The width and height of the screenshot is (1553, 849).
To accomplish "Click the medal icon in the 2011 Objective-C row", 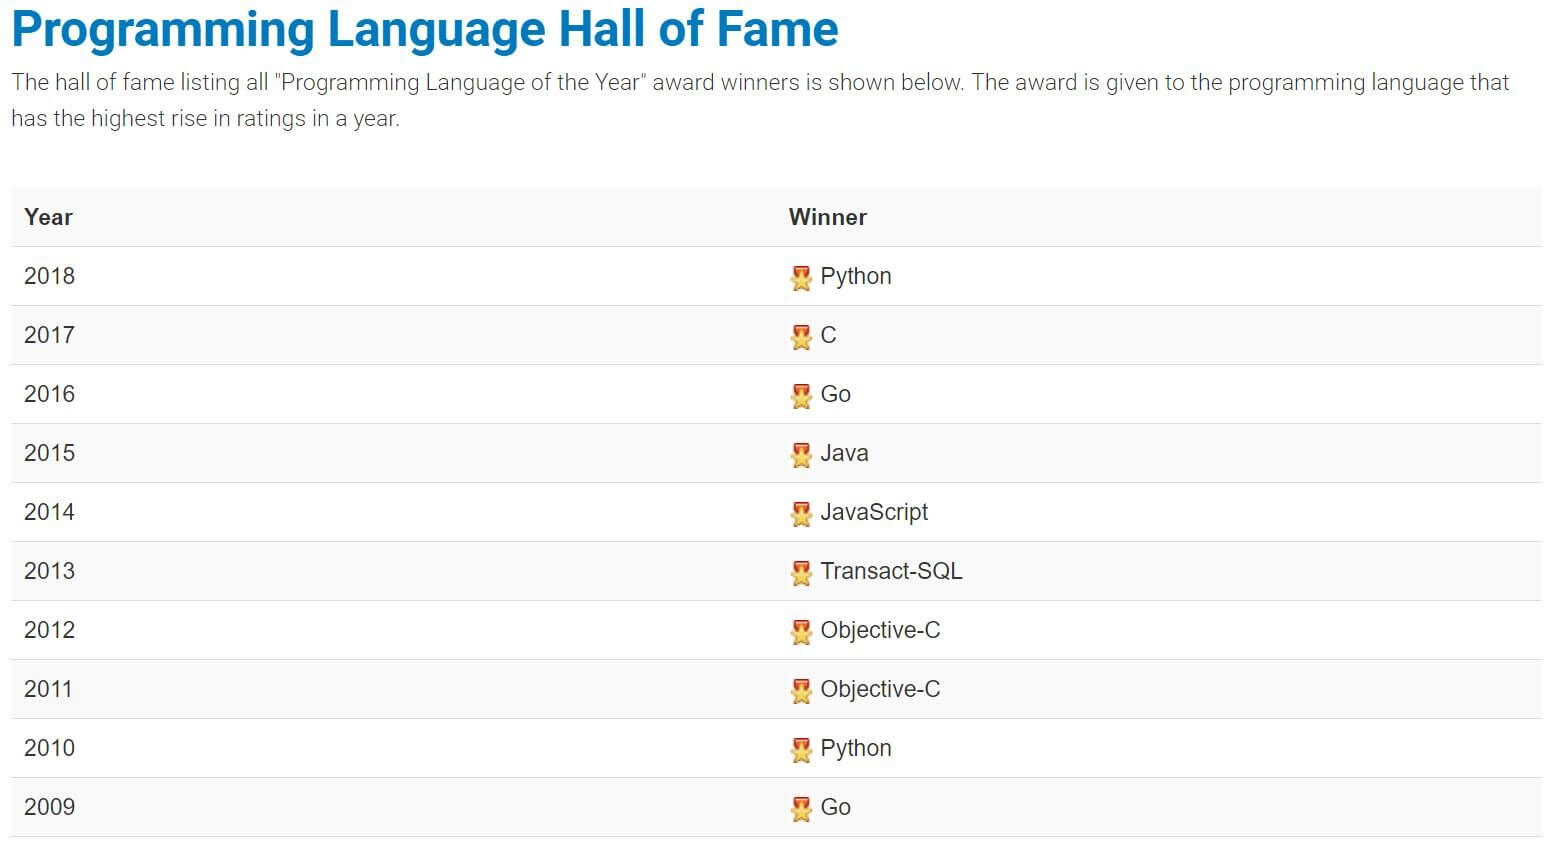I will pos(801,691).
